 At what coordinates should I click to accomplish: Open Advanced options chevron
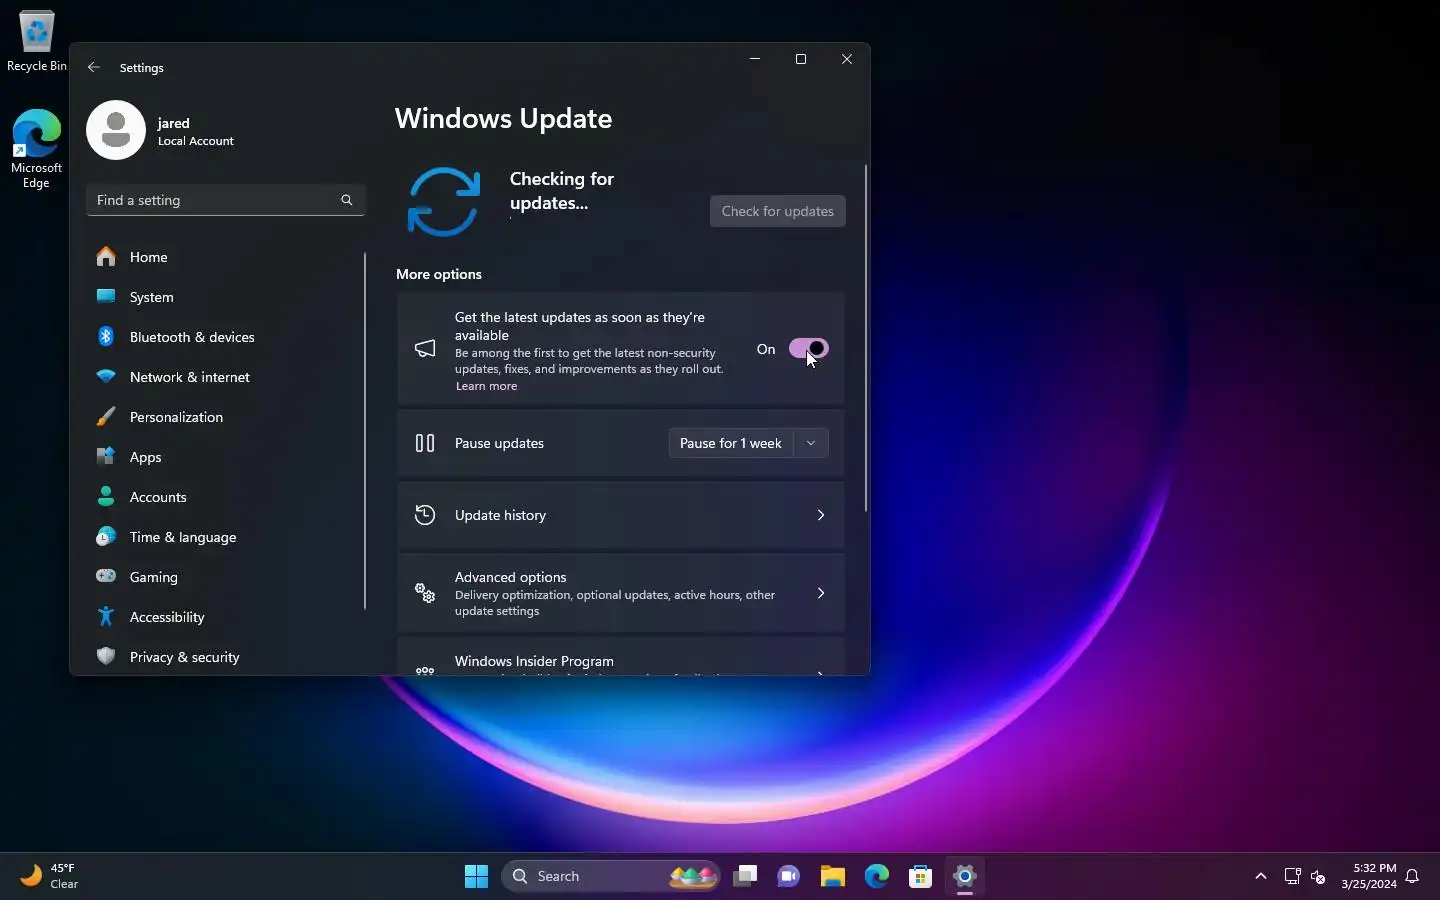821,593
